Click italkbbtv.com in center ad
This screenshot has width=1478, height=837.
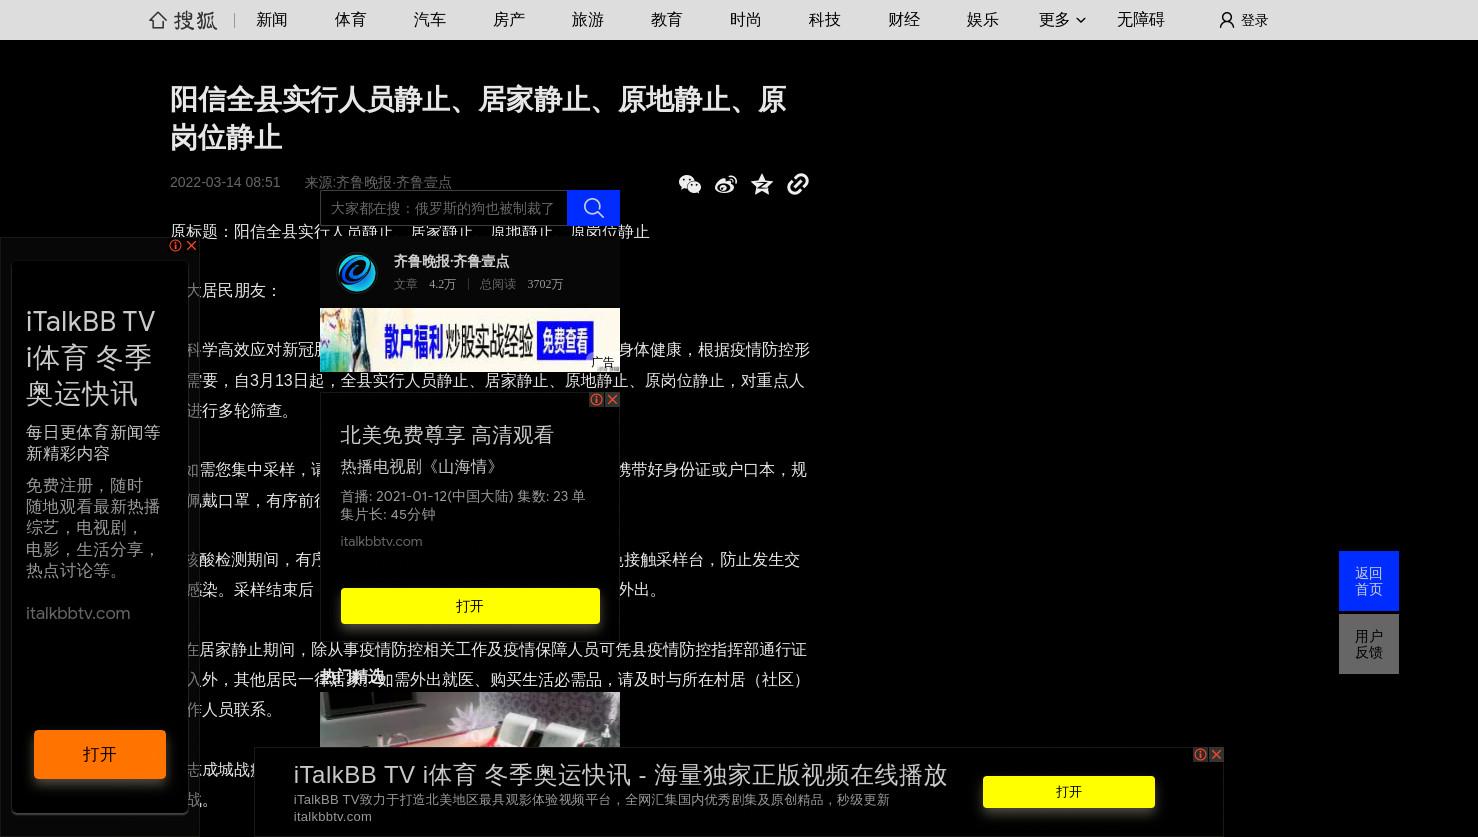[381, 541]
